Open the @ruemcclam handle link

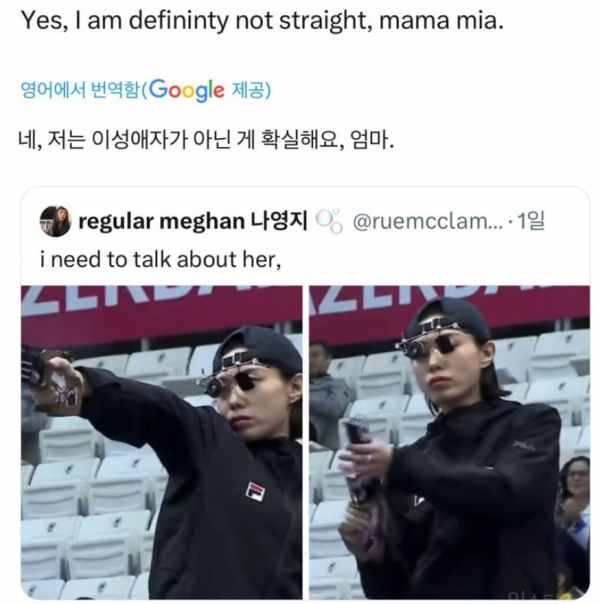point(427,221)
